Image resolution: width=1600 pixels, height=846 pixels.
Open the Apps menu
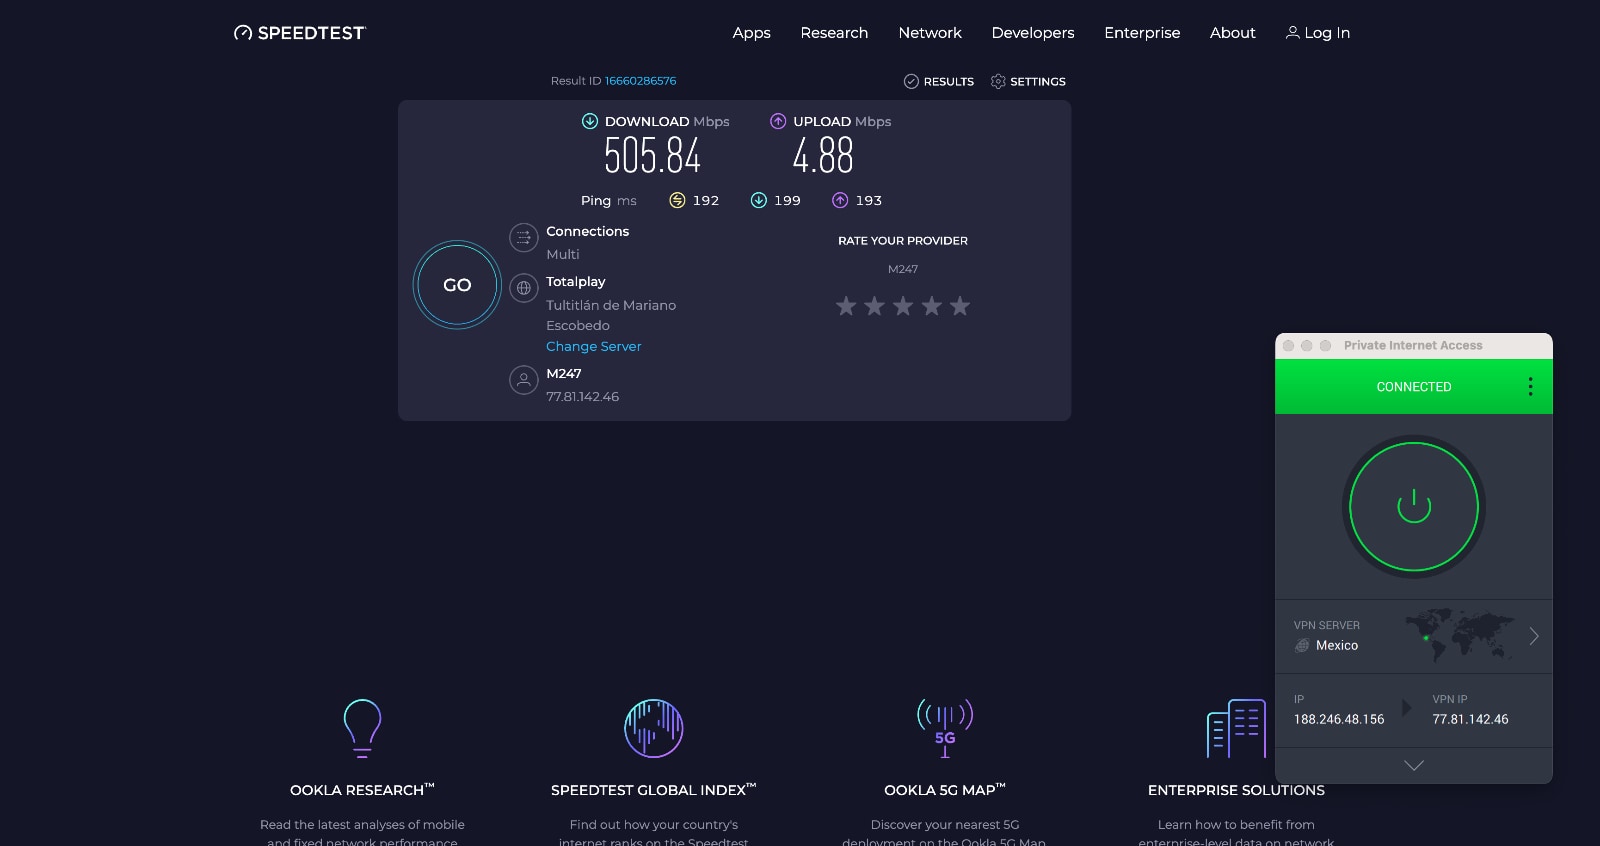751,33
